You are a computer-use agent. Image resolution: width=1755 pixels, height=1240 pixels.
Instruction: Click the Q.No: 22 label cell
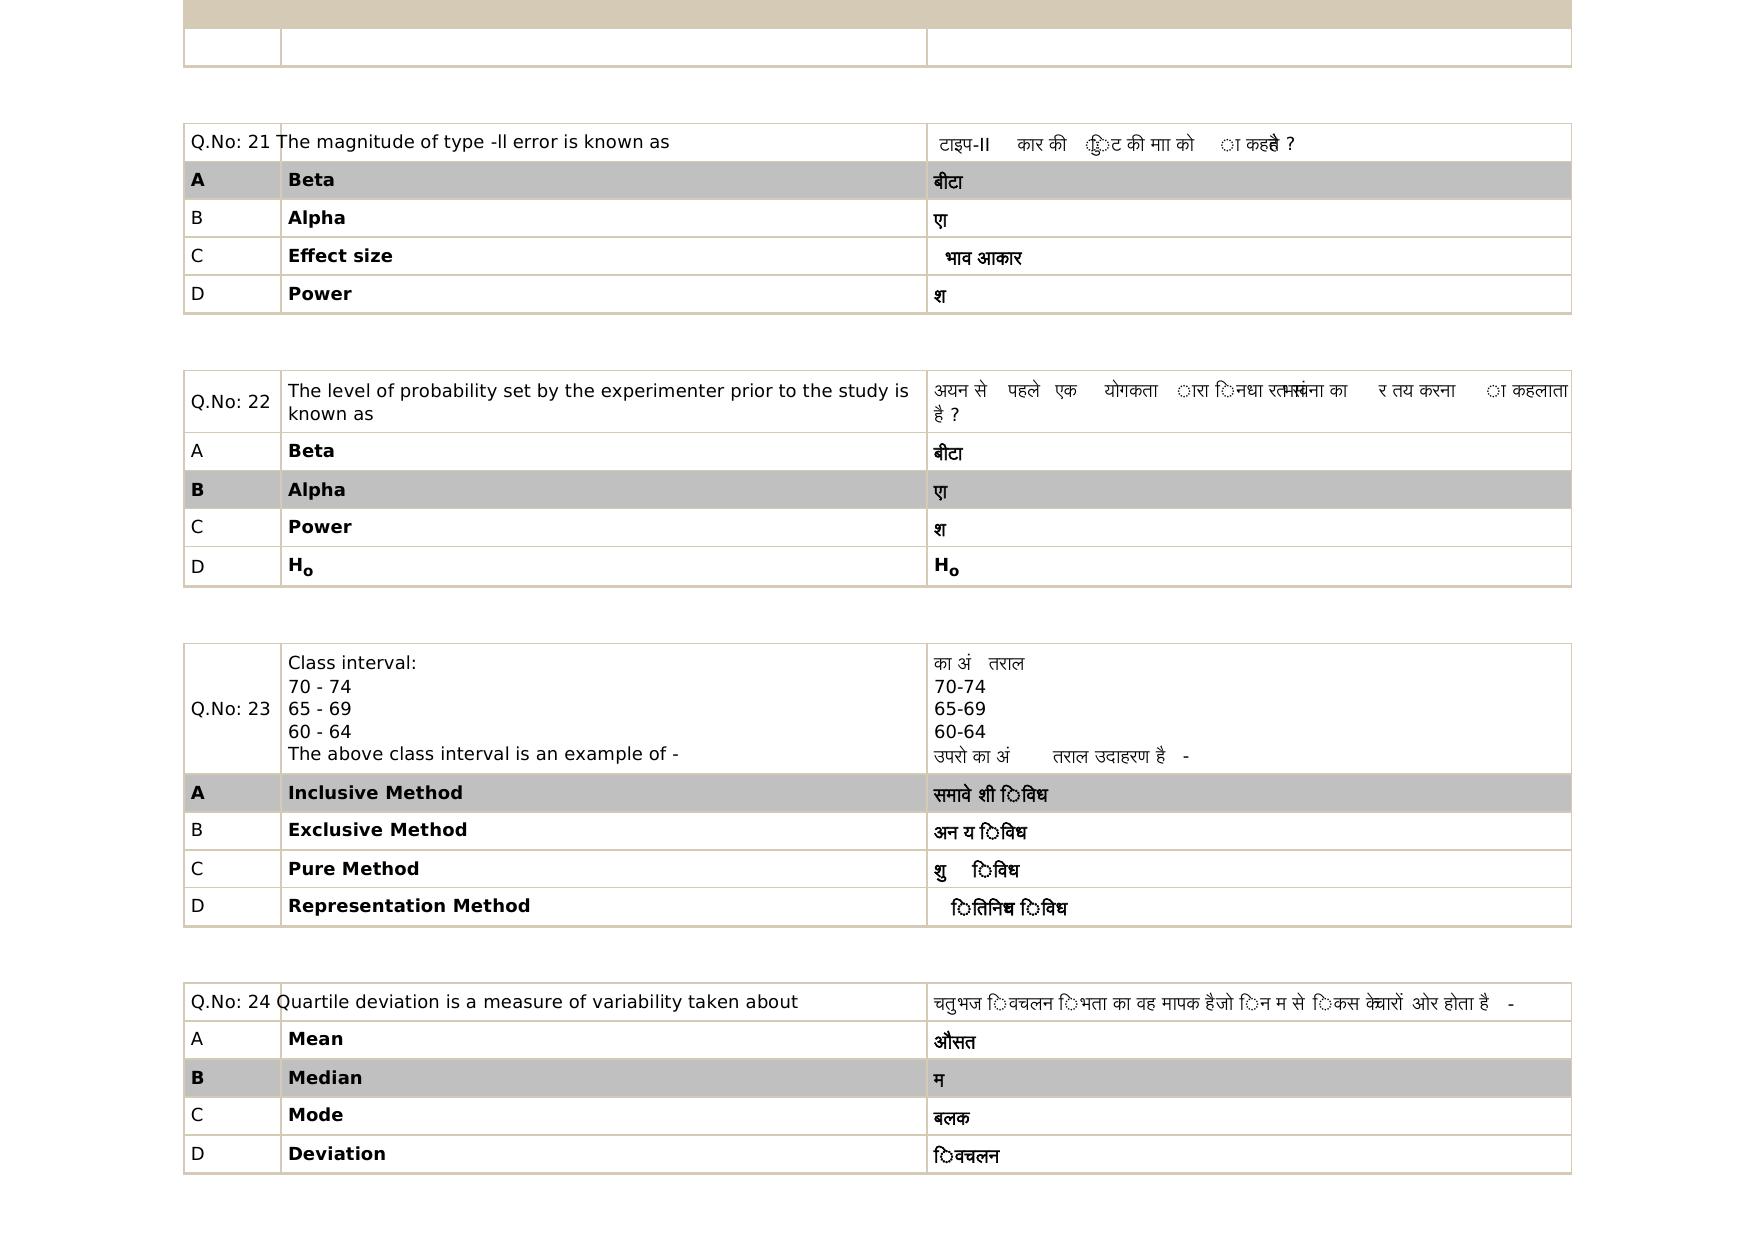pyautogui.click(x=231, y=402)
